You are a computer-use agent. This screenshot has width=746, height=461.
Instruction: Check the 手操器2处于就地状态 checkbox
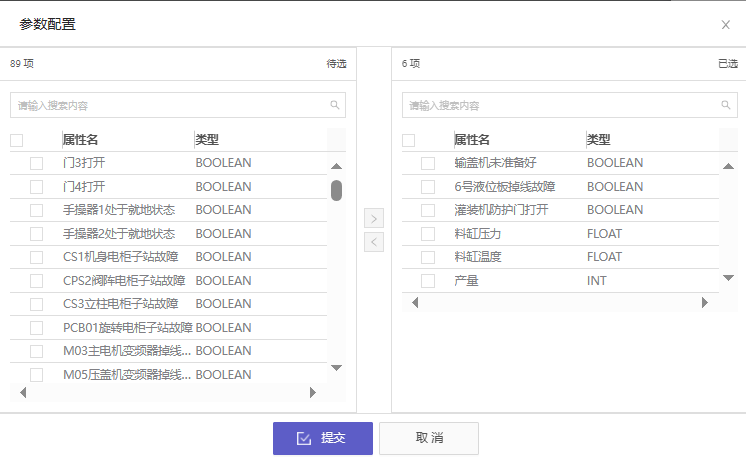coord(37,234)
